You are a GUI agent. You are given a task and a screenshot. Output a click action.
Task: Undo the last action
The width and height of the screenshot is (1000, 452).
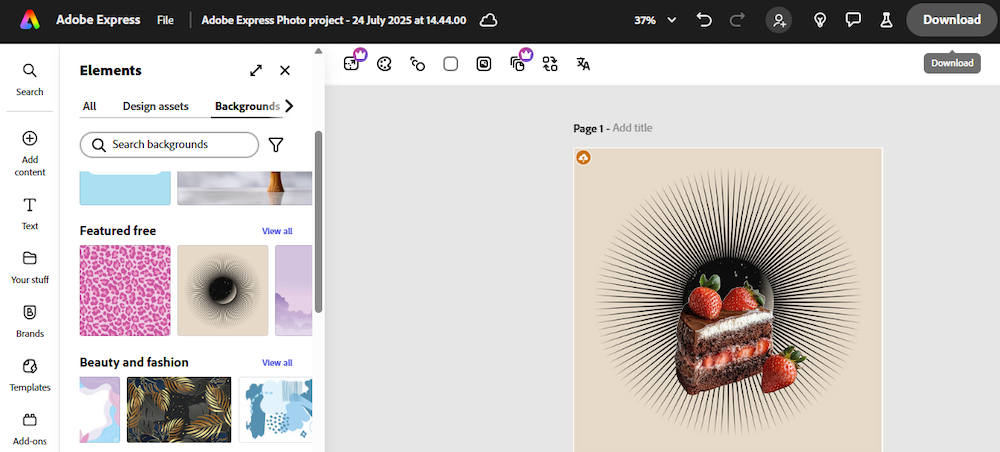704,20
